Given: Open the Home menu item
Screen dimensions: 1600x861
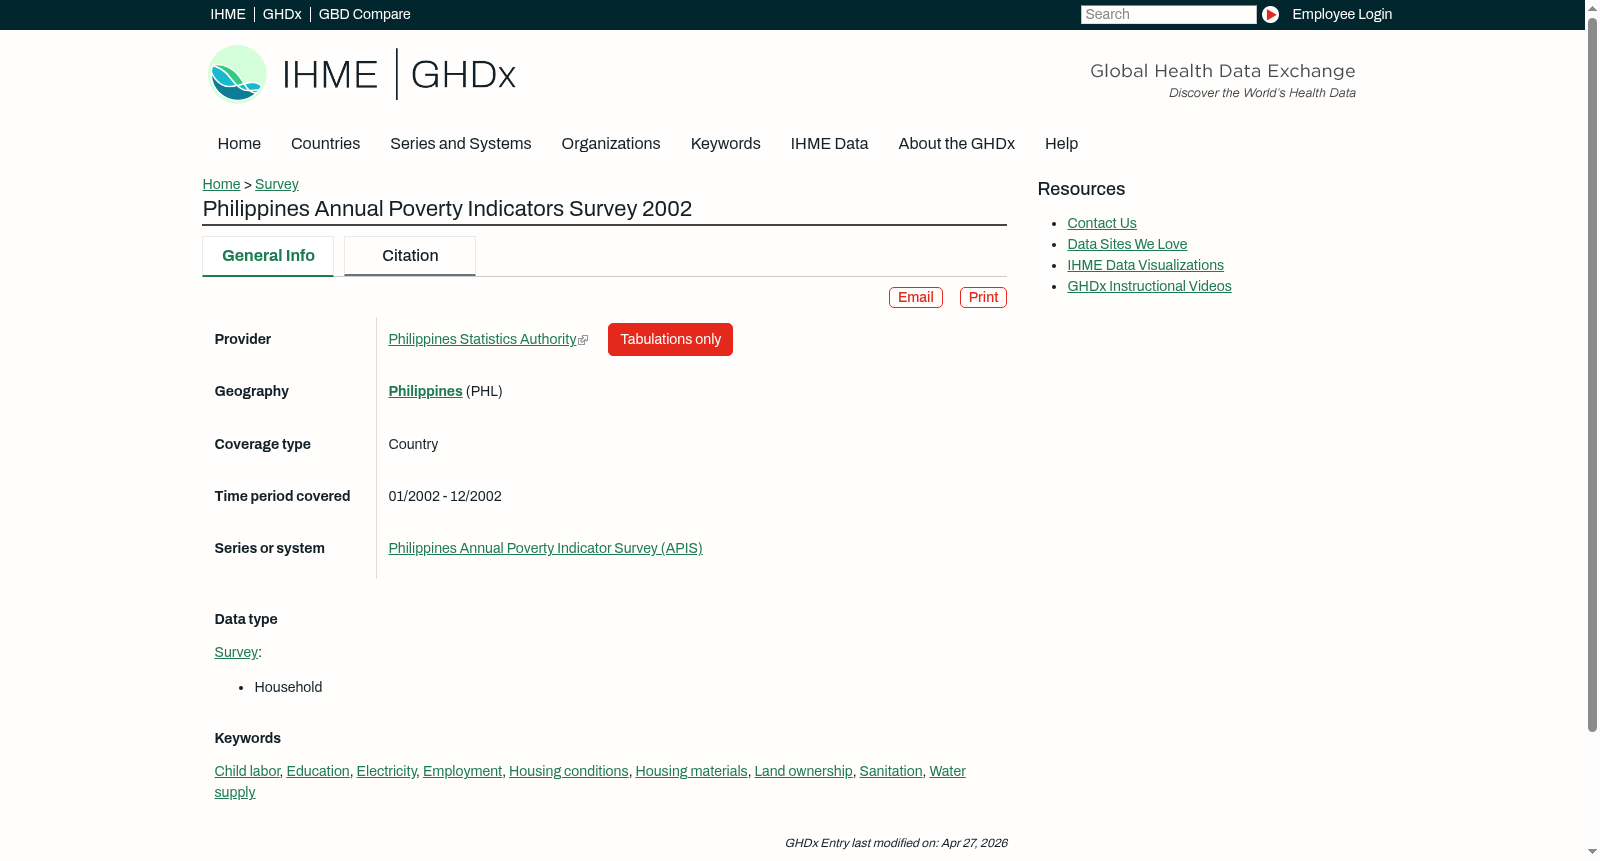Looking at the screenshot, I should click(239, 143).
